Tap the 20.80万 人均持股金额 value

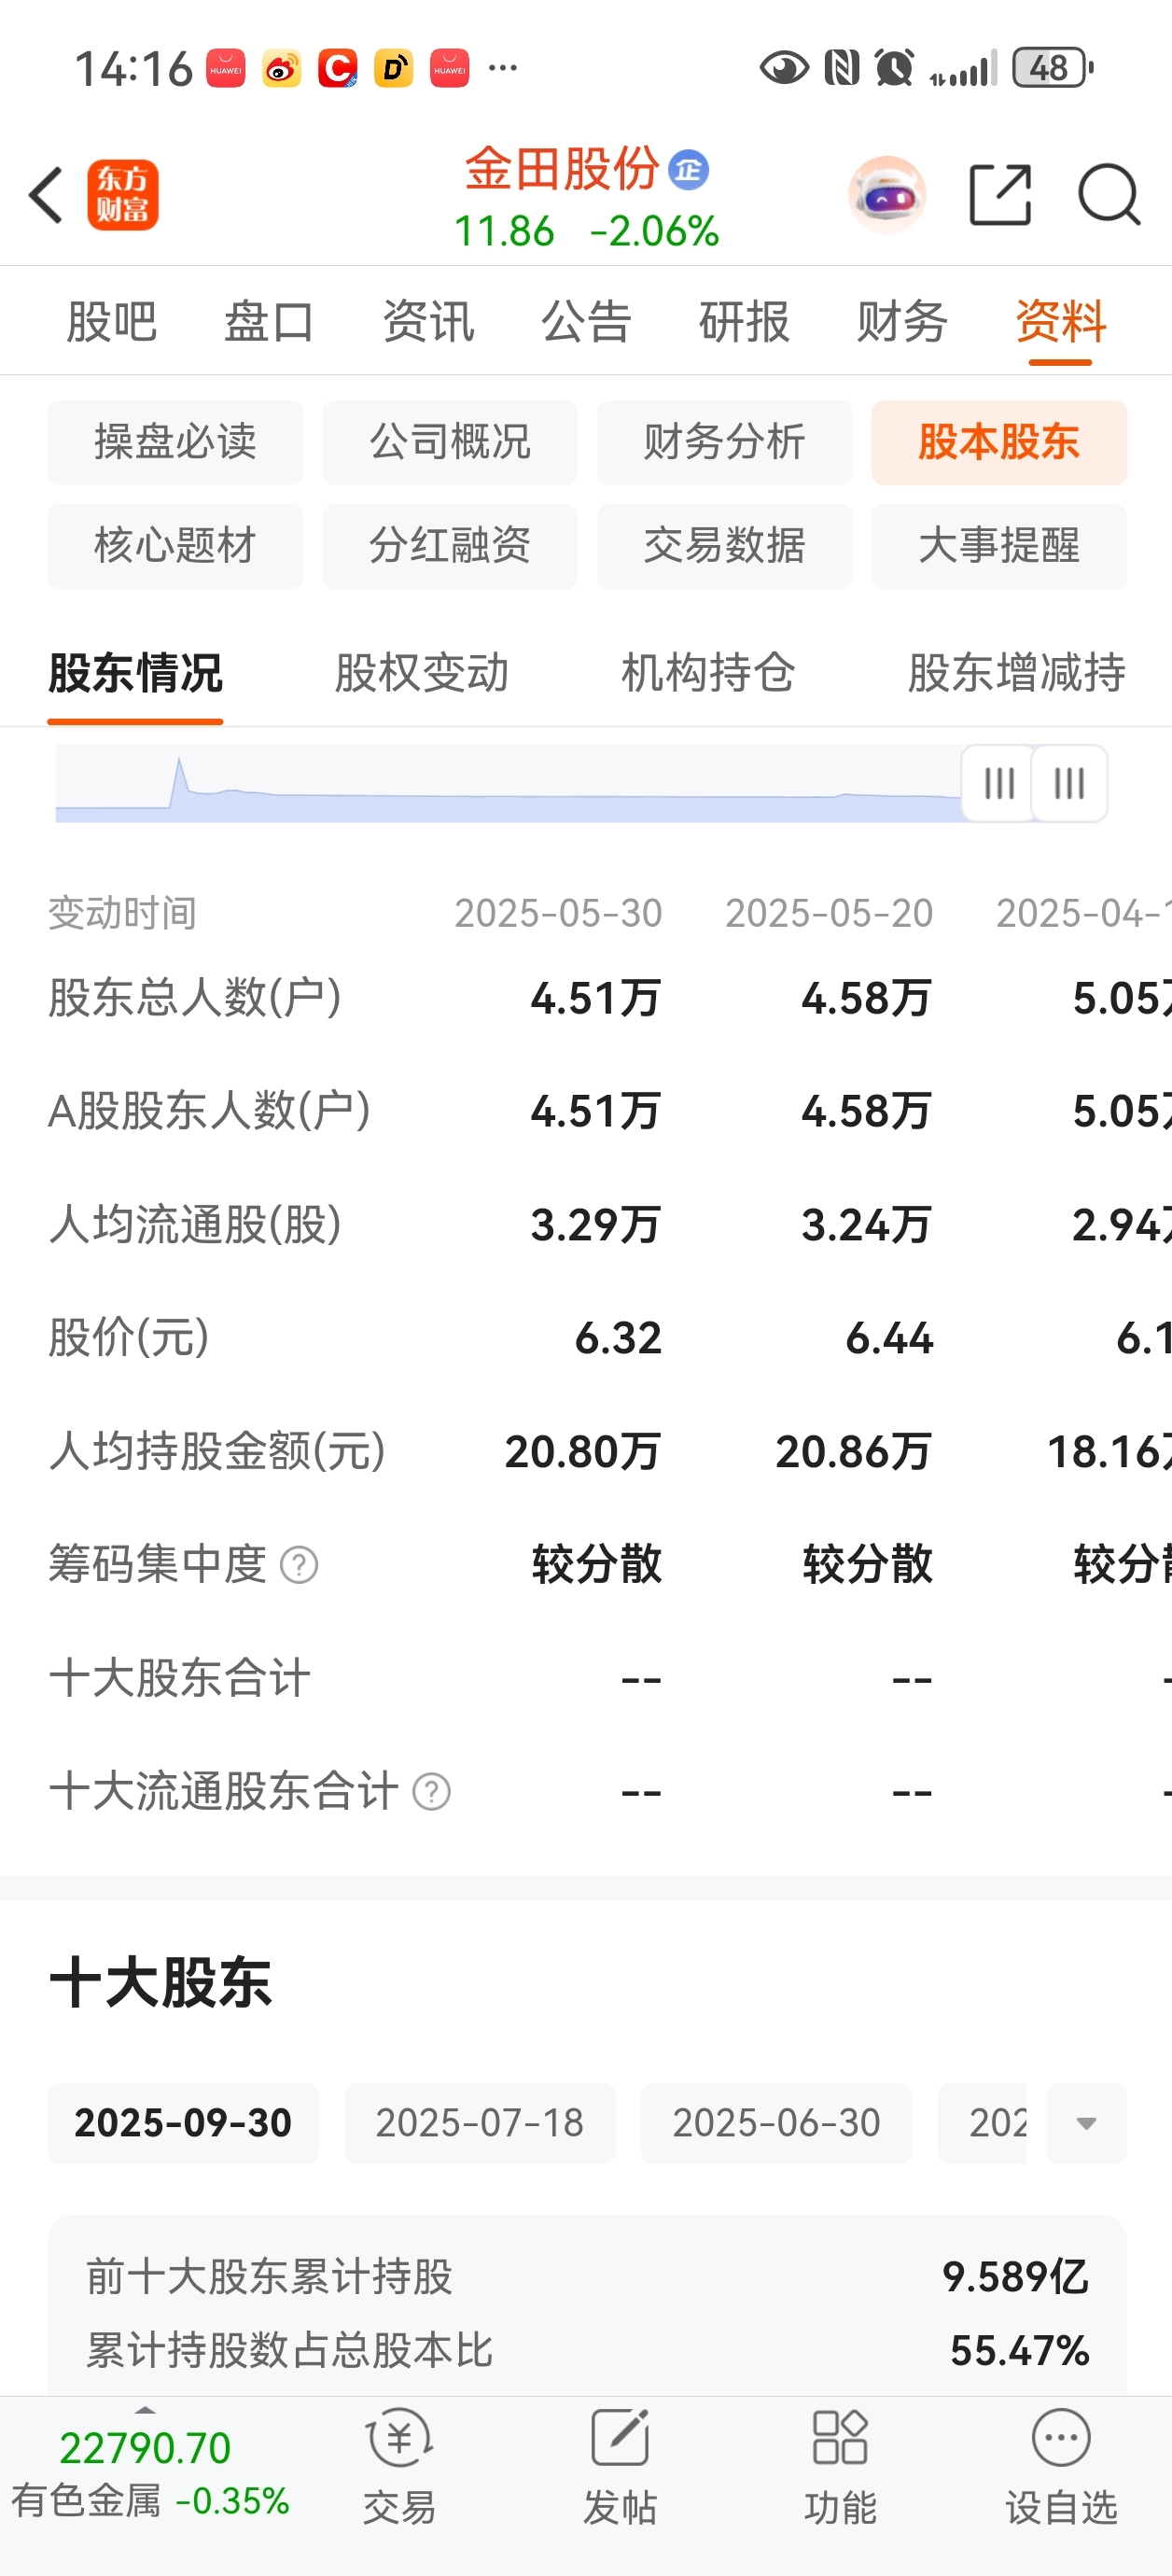tap(583, 1452)
